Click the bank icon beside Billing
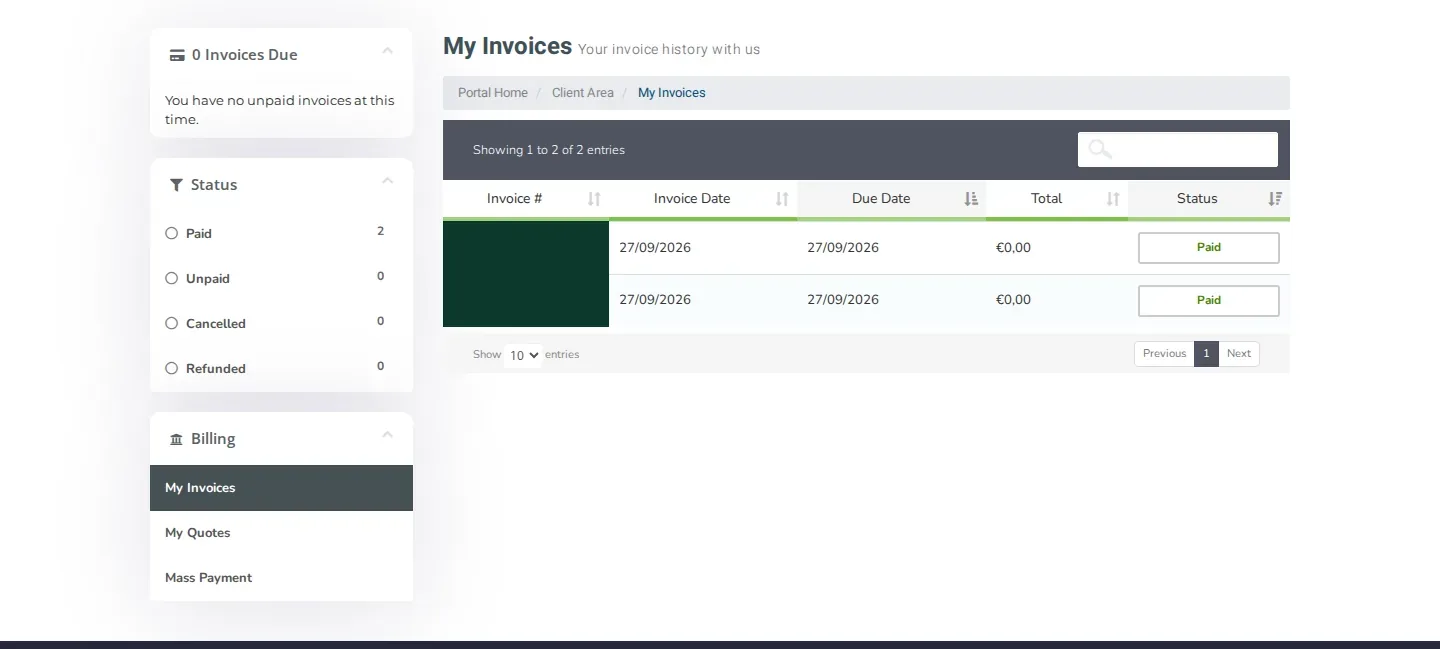This screenshot has height=649, width=1440. point(177,439)
